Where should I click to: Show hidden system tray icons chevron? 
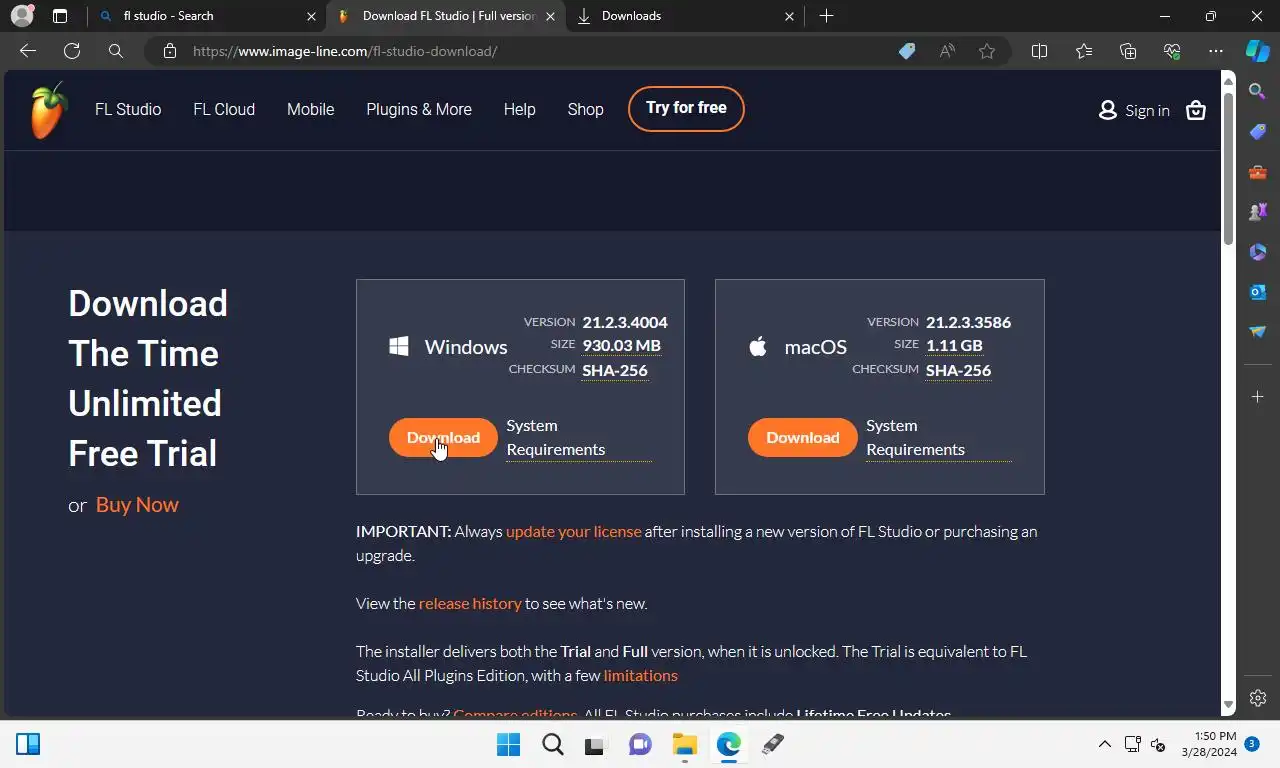(x=1105, y=744)
